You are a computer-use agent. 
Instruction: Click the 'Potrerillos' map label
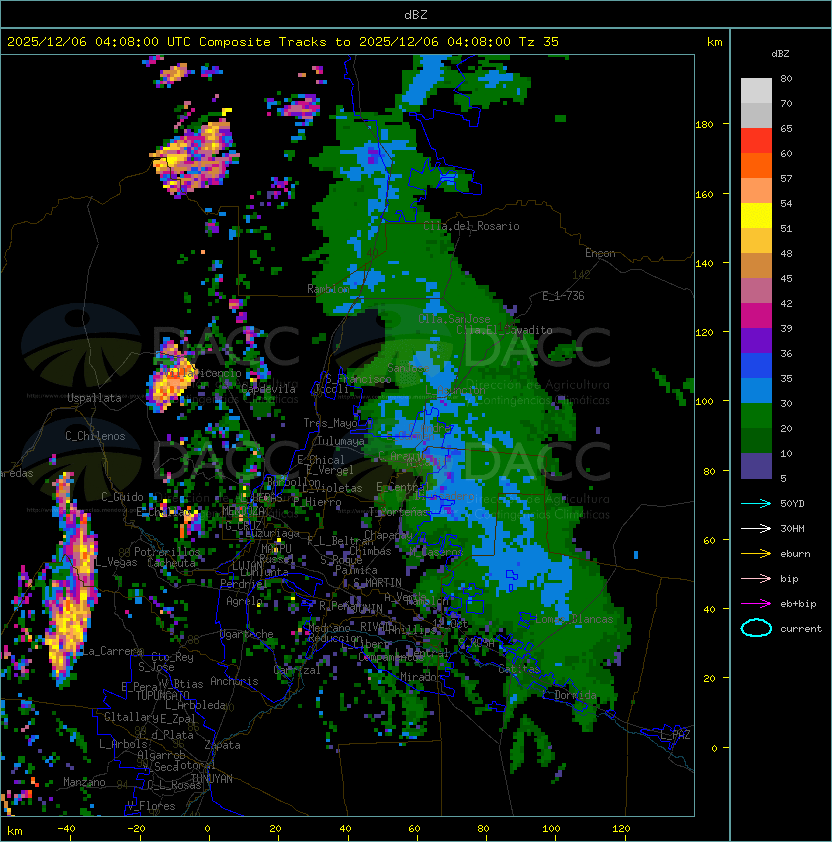pos(167,552)
